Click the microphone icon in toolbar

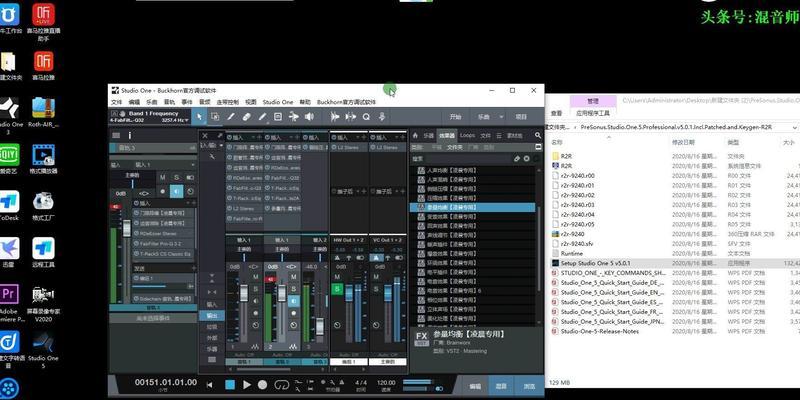(381, 117)
